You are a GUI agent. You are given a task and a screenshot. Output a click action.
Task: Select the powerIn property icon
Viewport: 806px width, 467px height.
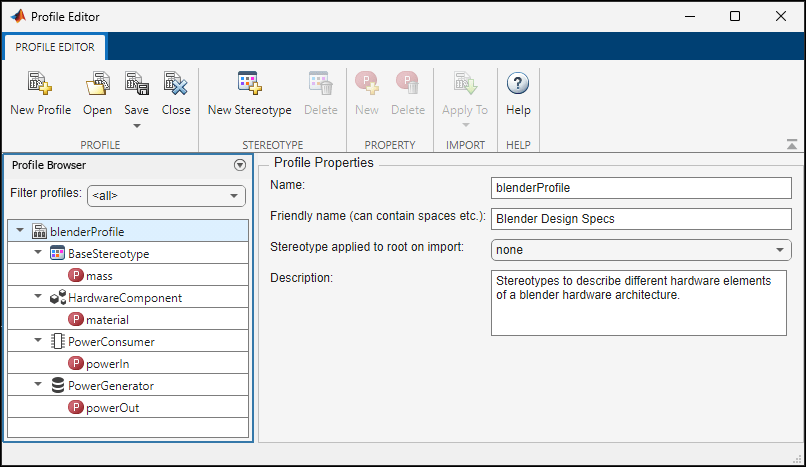pyautogui.click(x=76, y=363)
